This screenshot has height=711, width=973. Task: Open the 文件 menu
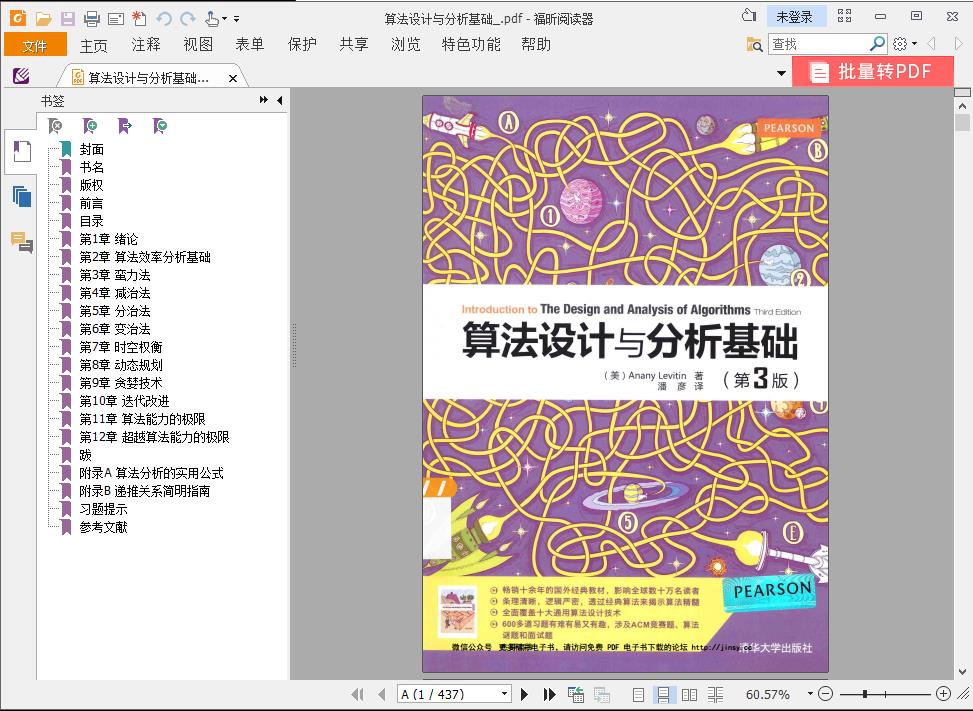tap(35, 45)
